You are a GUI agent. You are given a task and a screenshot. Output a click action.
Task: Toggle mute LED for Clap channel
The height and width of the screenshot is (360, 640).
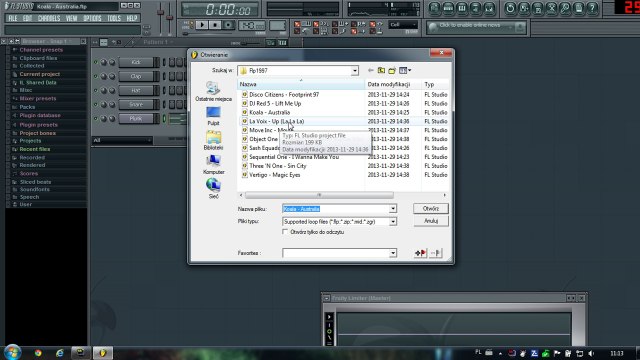click(x=96, y=76)
